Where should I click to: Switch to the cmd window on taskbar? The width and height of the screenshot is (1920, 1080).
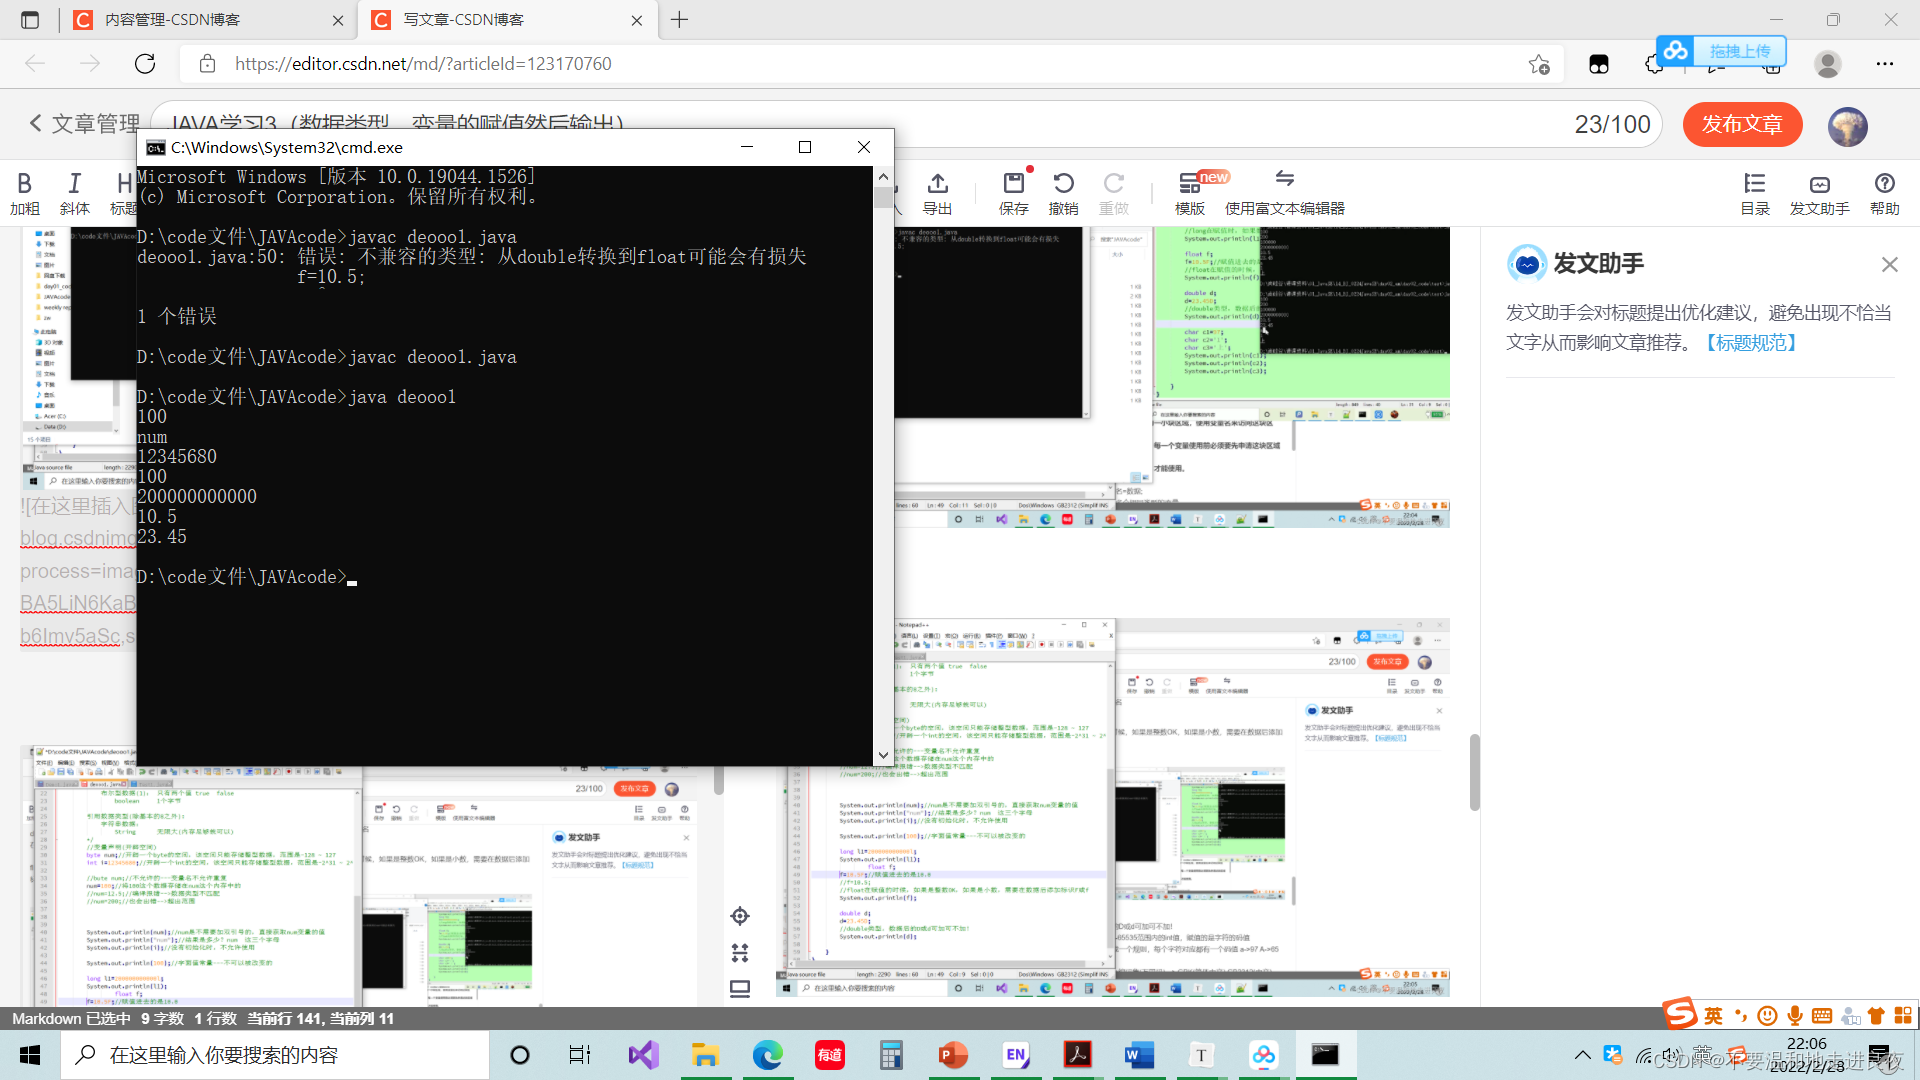[1325, 1055]
